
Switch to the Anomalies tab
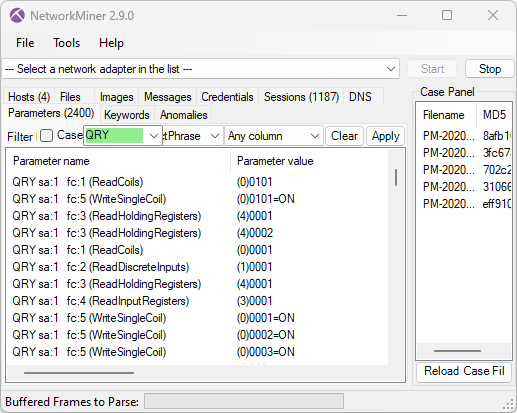pos(184,115)
